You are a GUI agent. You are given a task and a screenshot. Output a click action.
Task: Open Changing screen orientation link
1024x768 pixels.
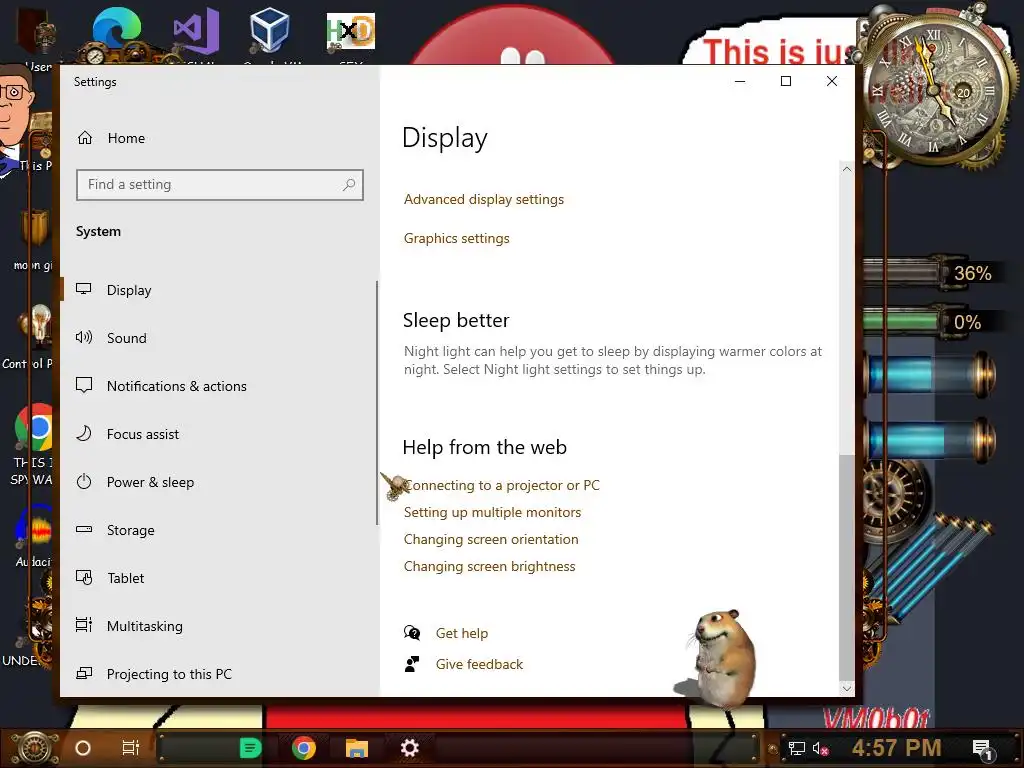tap(491, 539)
